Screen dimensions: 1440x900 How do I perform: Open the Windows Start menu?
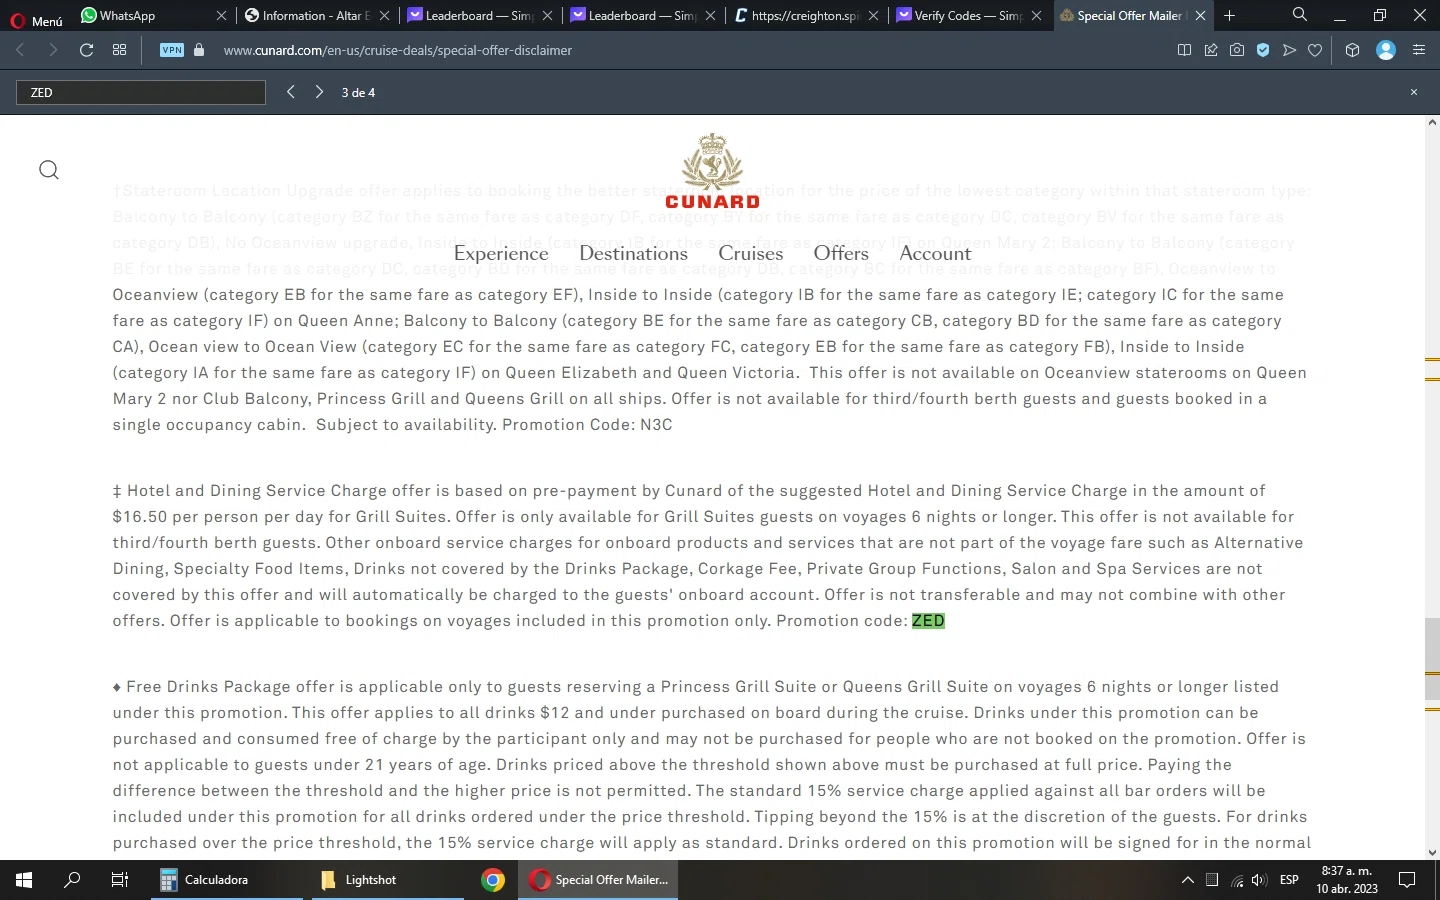[x=24, y=880]
